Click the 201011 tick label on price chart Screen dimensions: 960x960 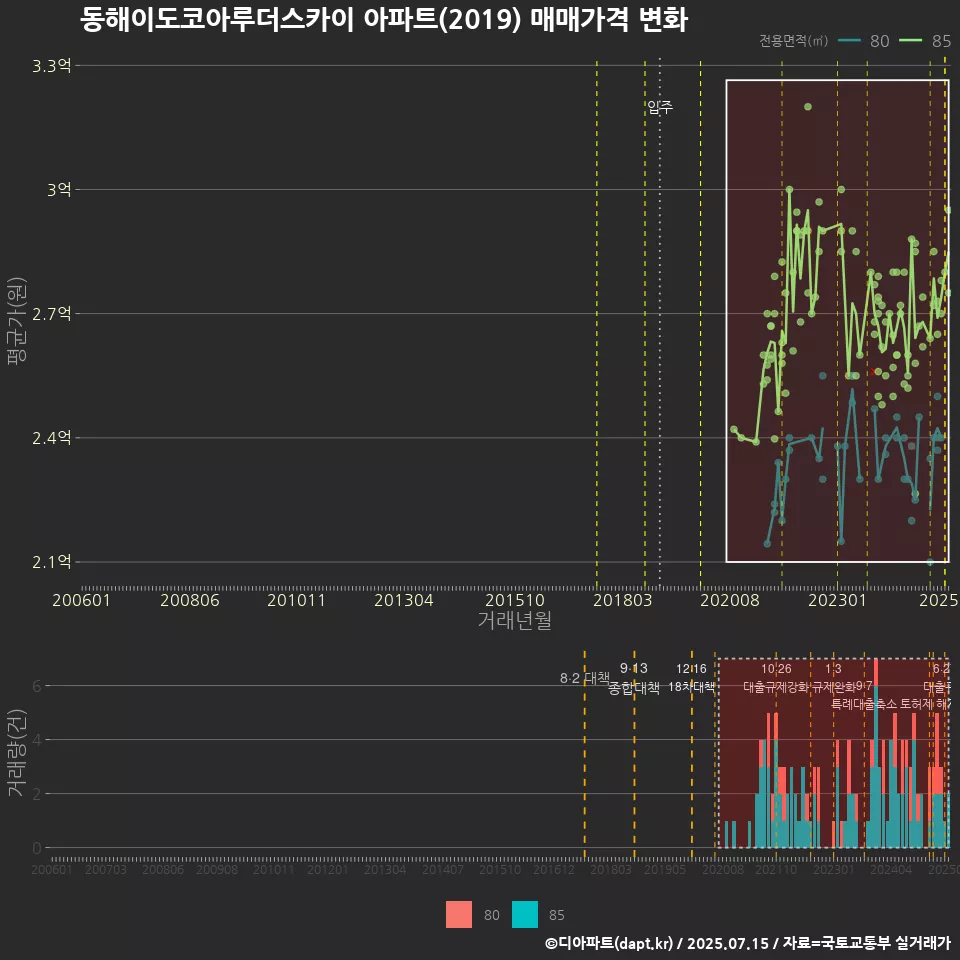click(x=296, y=600)
